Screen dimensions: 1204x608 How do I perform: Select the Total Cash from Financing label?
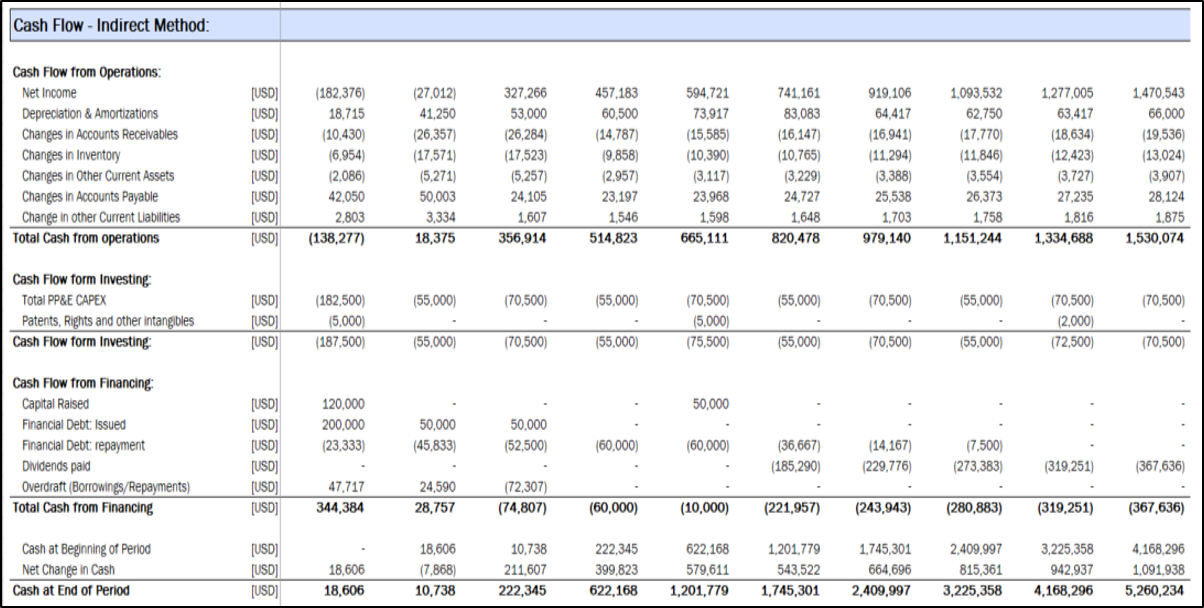pyautogui.click(x=83, y=508)
